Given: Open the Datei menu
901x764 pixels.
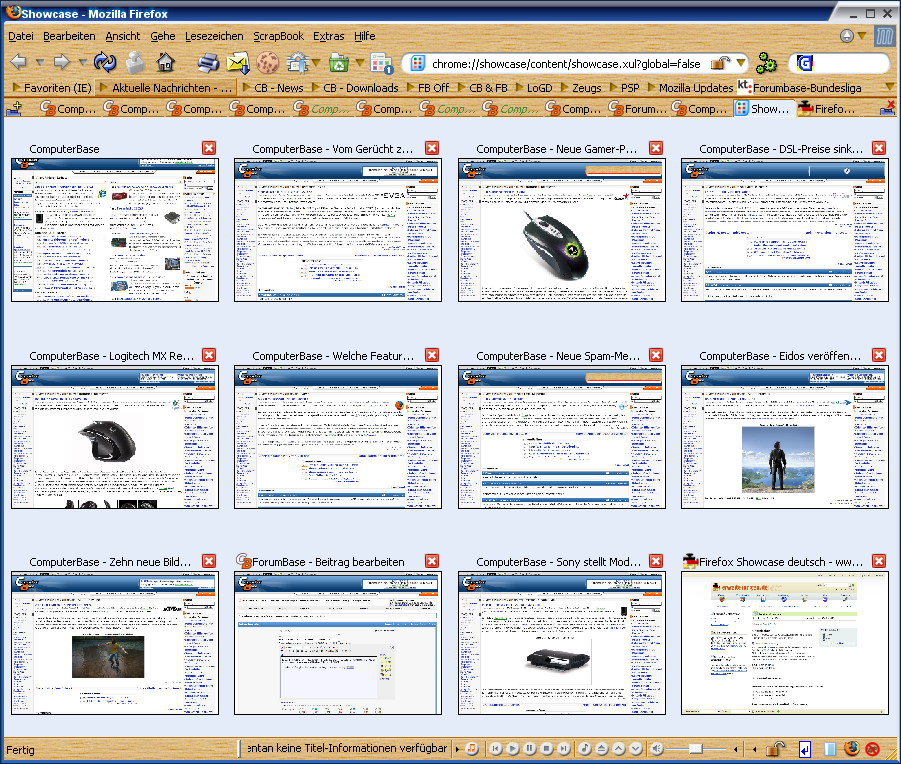Looking at the screenshot, I should 21,36.
